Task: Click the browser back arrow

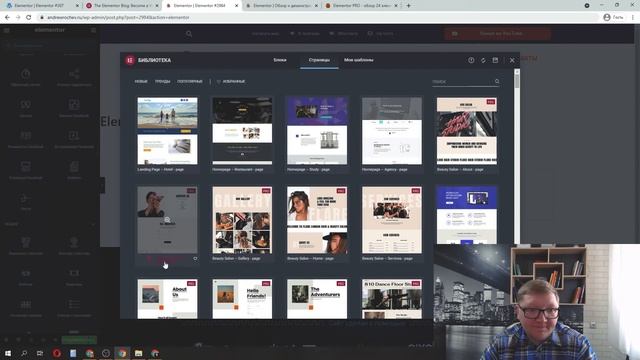Action: [x=7, y=18]
